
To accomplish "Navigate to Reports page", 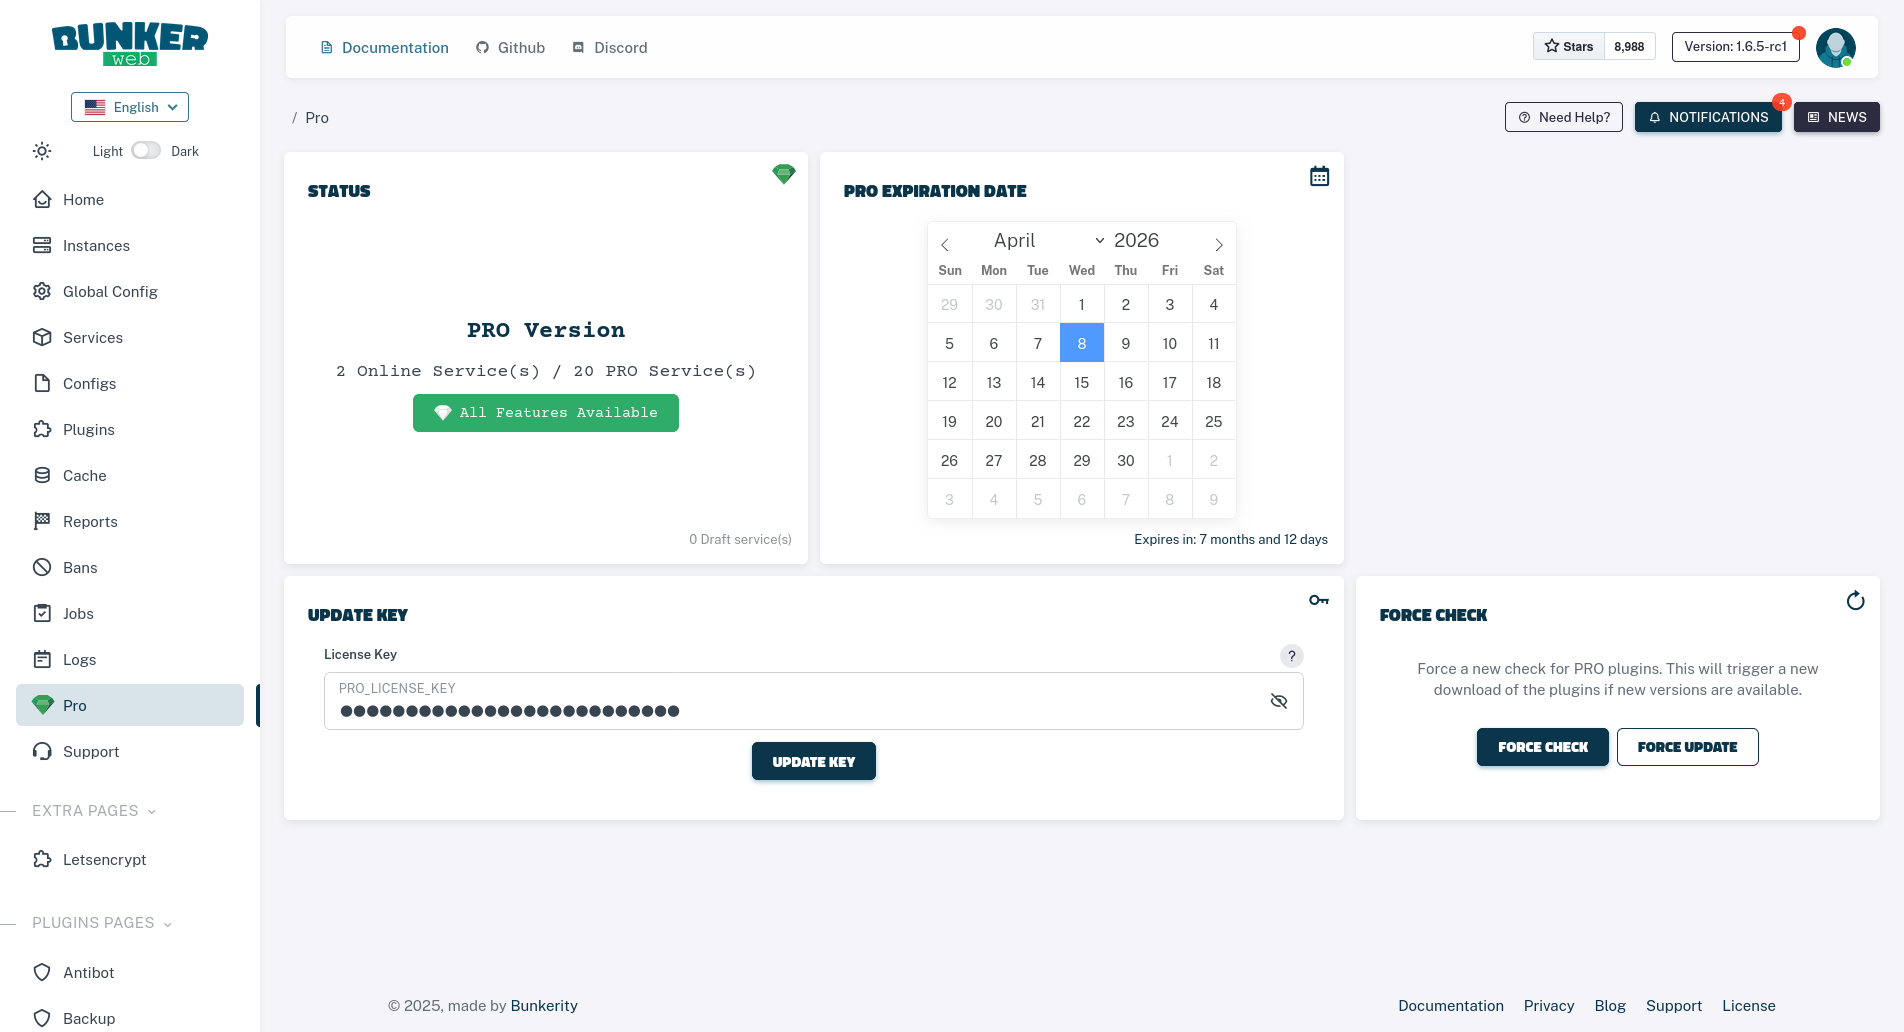I will 90,522.
